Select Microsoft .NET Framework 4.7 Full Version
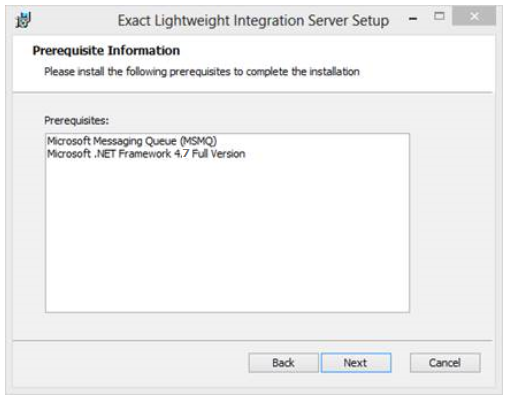Screen dimensions: 508x399 click(x=146, y=154)
